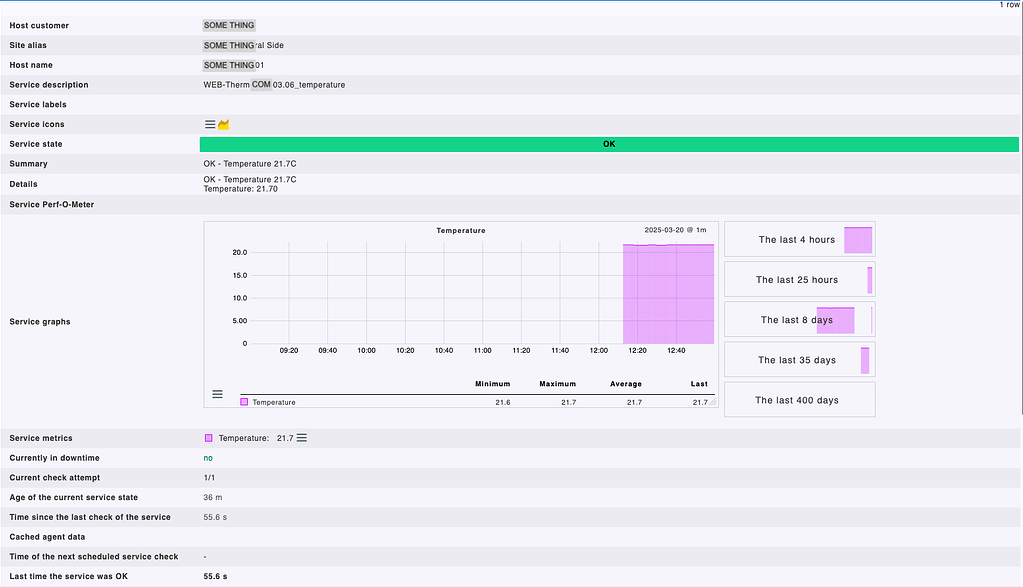Viewport: 1023px width, 587px height.
Task: Open The last 35 days graph
Action: [800, 360]
